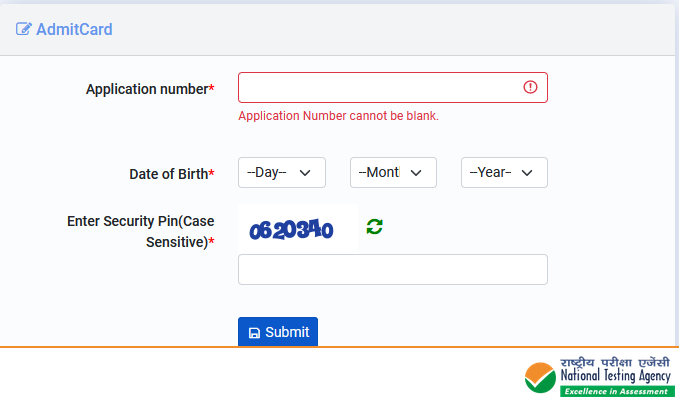Viewport: 679px width, 402px height.
Task: Click the National Testing Agency logo text
Action: tap(615, 376)
